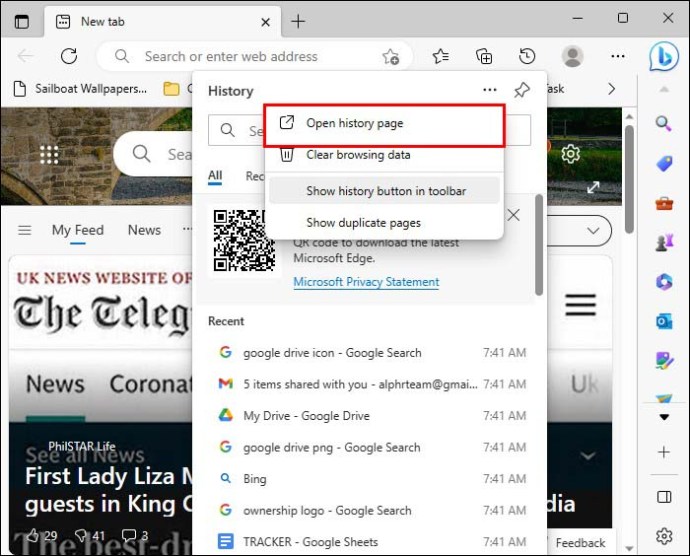
Task: Click the history panel scrollbar
Action: pos(539,245)
